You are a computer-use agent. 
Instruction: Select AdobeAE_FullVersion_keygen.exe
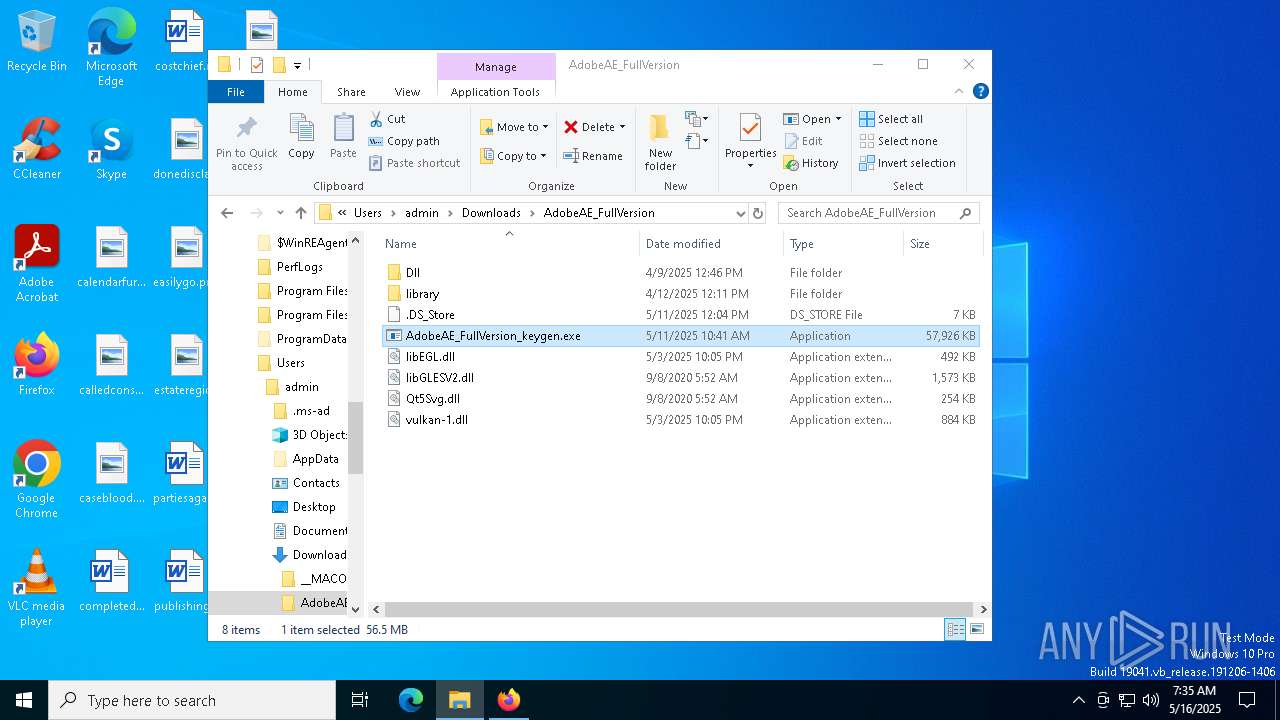point(680,336)
